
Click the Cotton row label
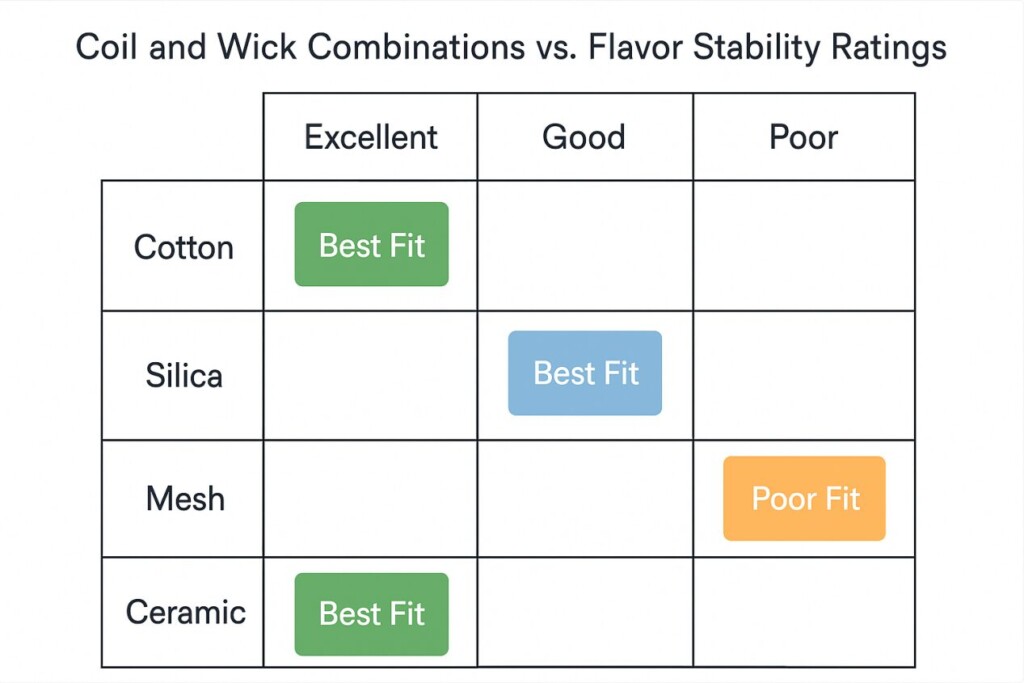183,246
